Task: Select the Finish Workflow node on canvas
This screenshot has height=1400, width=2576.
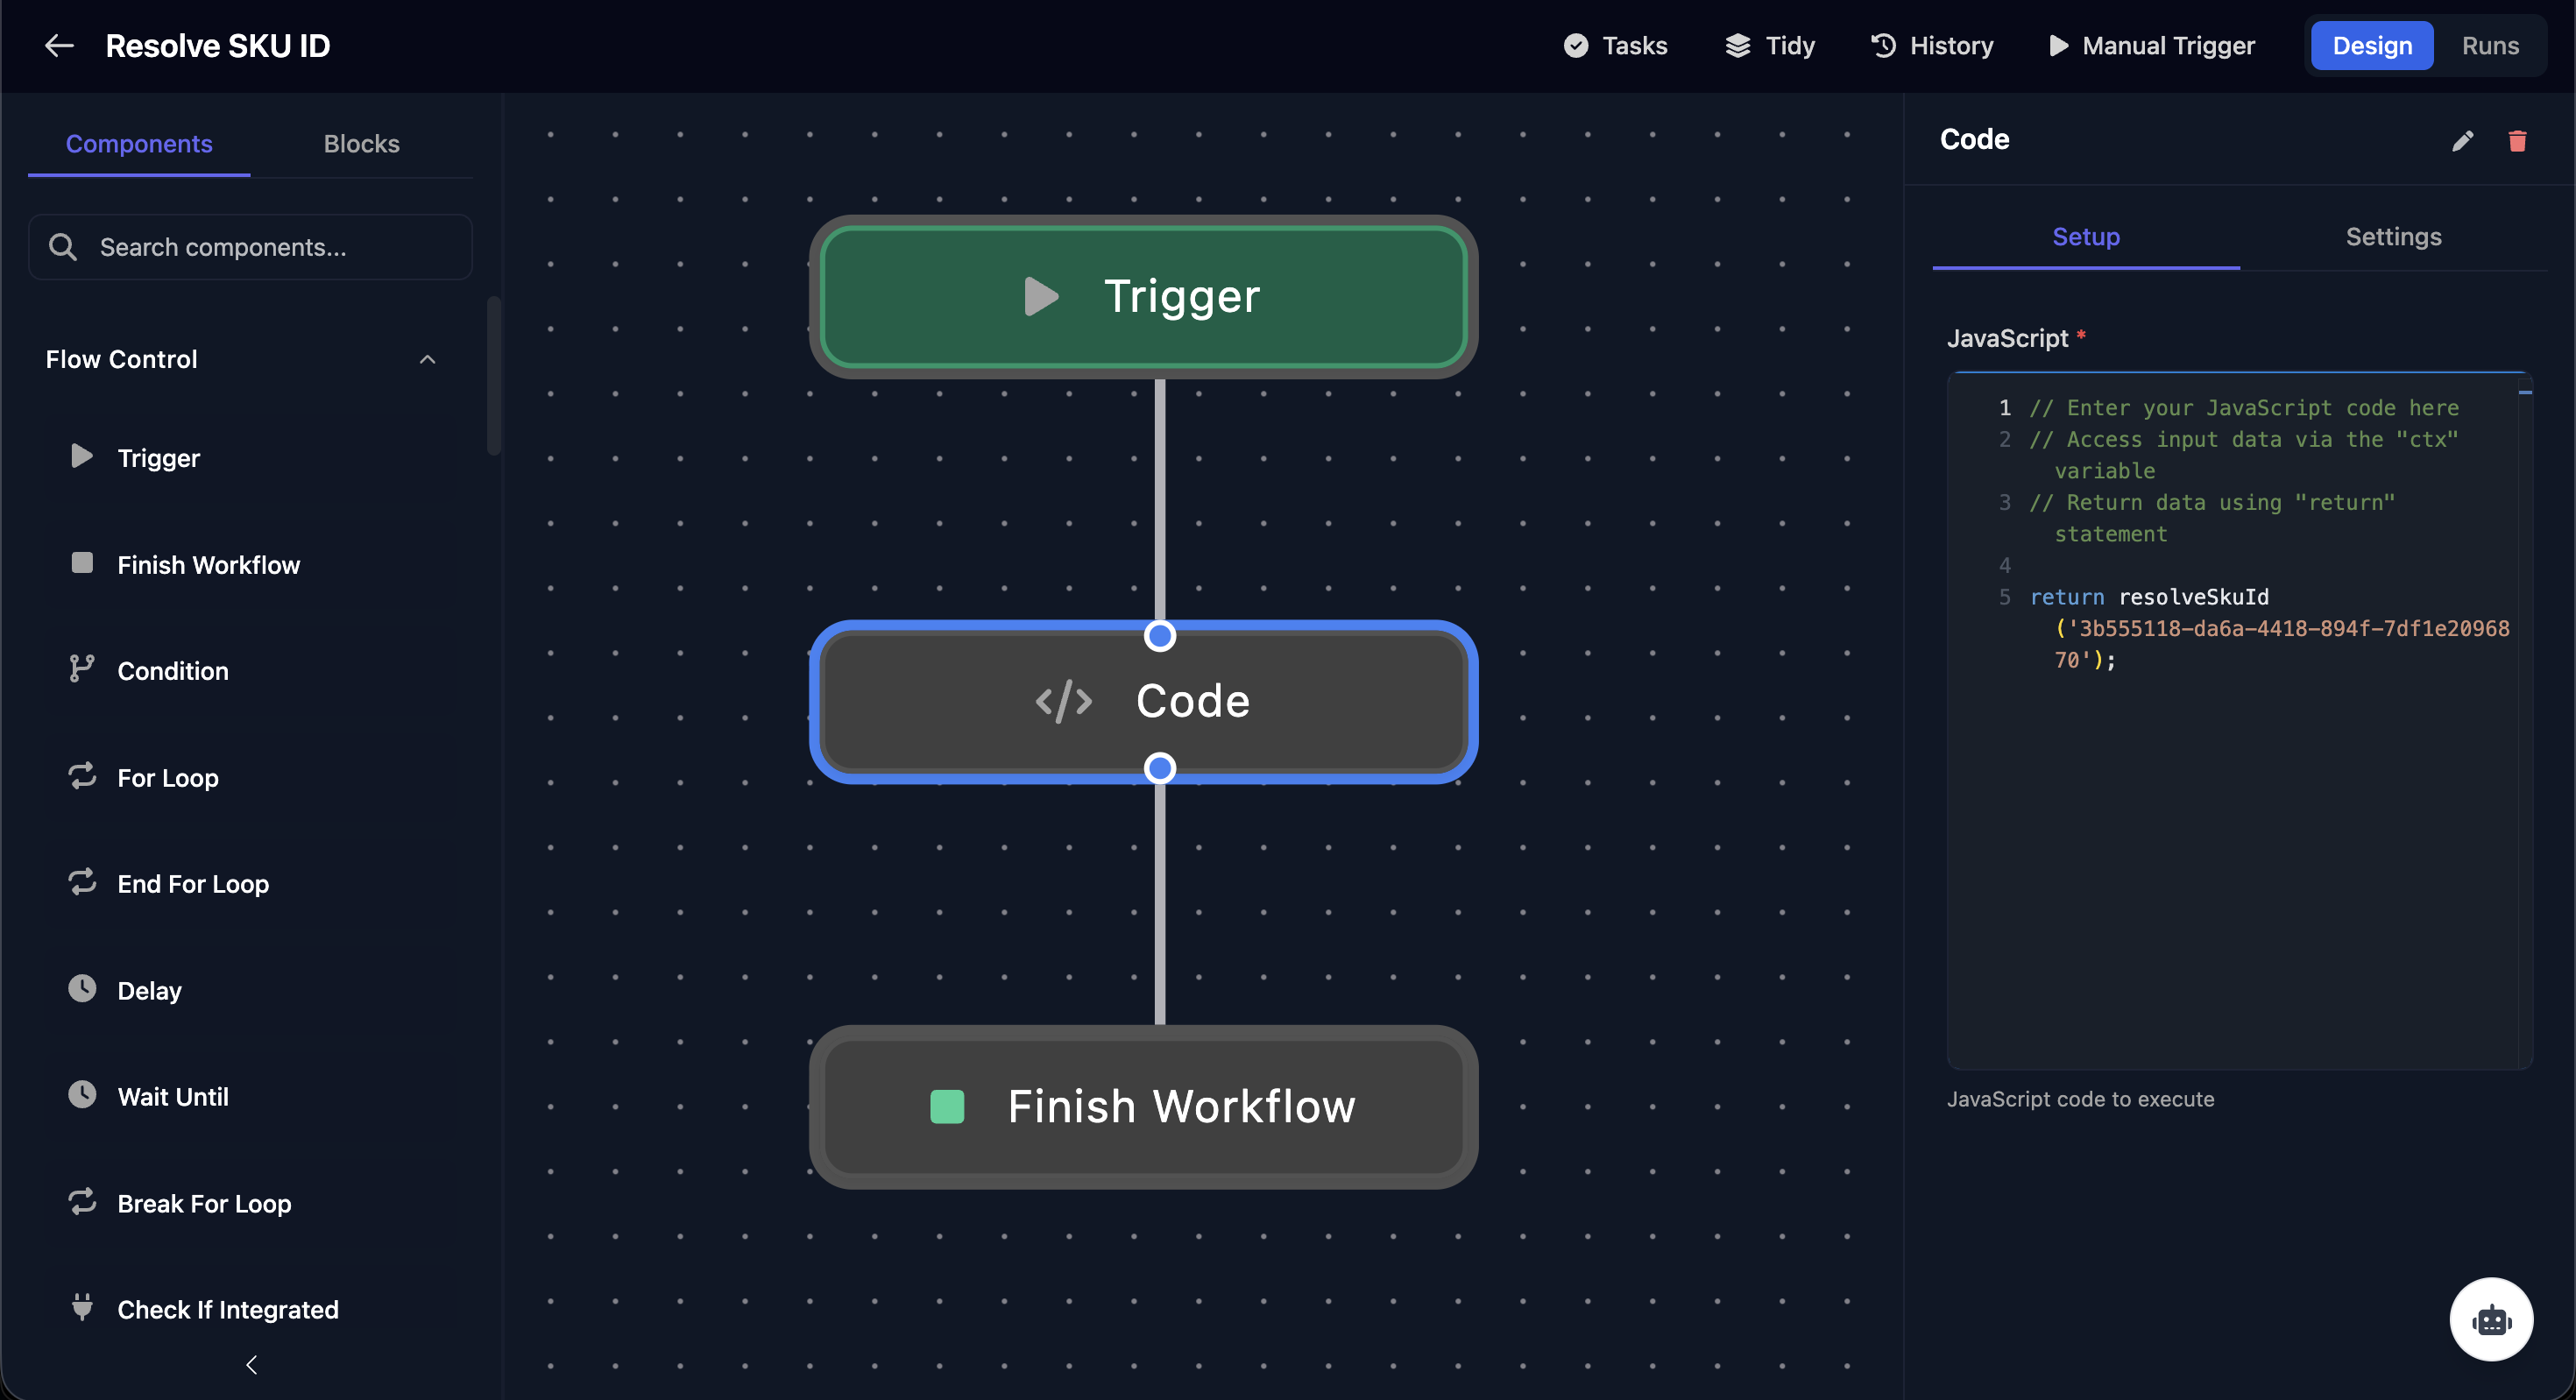Action: pyautogui.click(x=1143, y=1107)
